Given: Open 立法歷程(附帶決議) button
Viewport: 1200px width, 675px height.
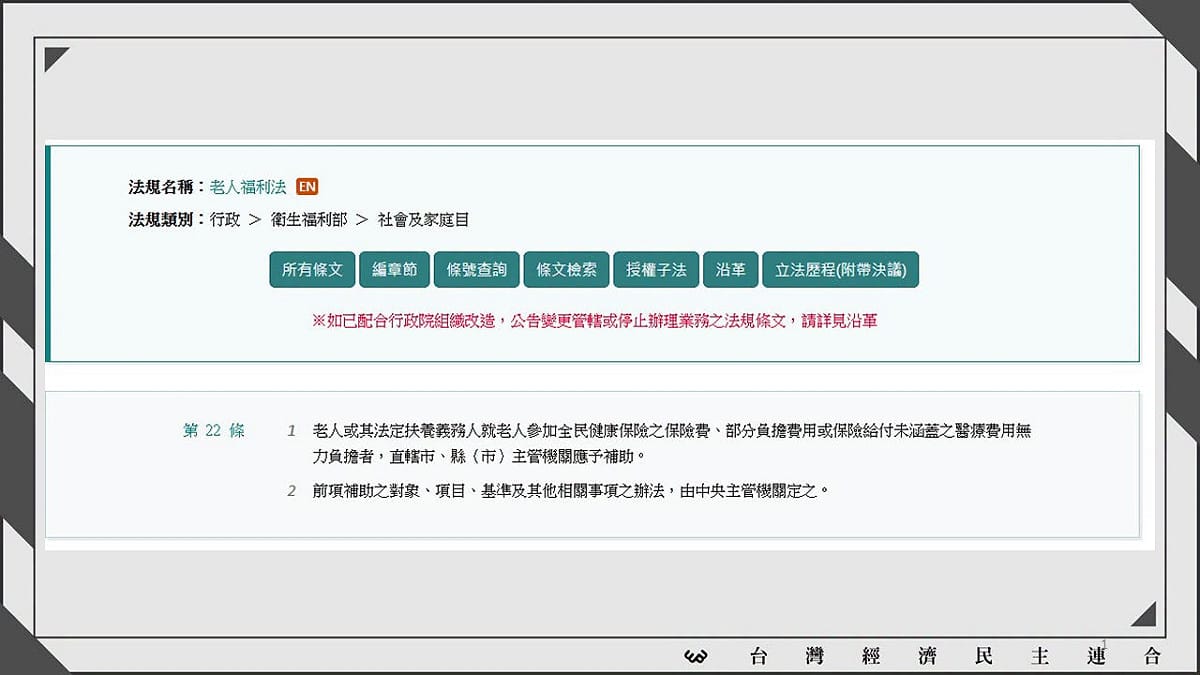Looking at the screenshot, I should pos(840,270).
